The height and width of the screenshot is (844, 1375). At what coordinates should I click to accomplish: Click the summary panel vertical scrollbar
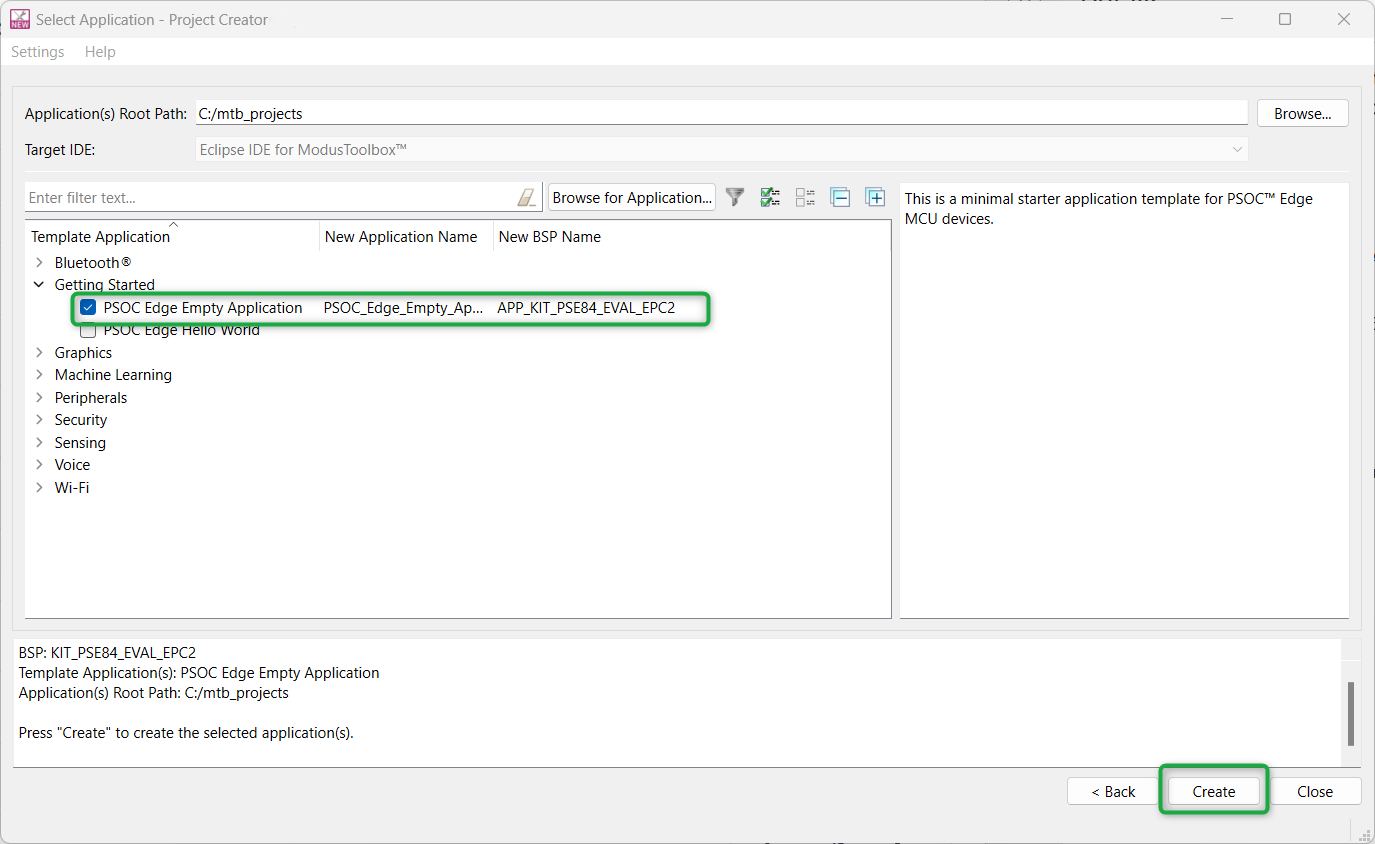[1351, 713]
